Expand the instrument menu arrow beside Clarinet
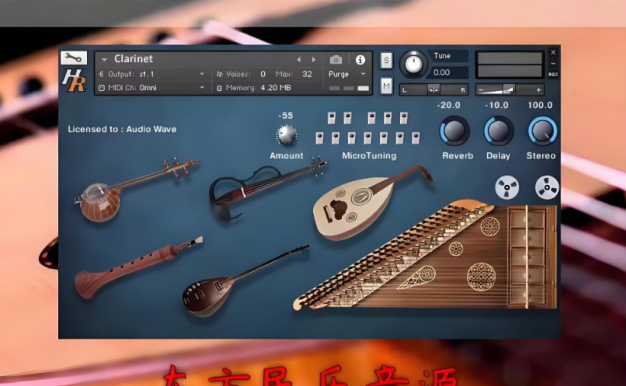The height and width of the screenshot is (386, 626). 104,59
